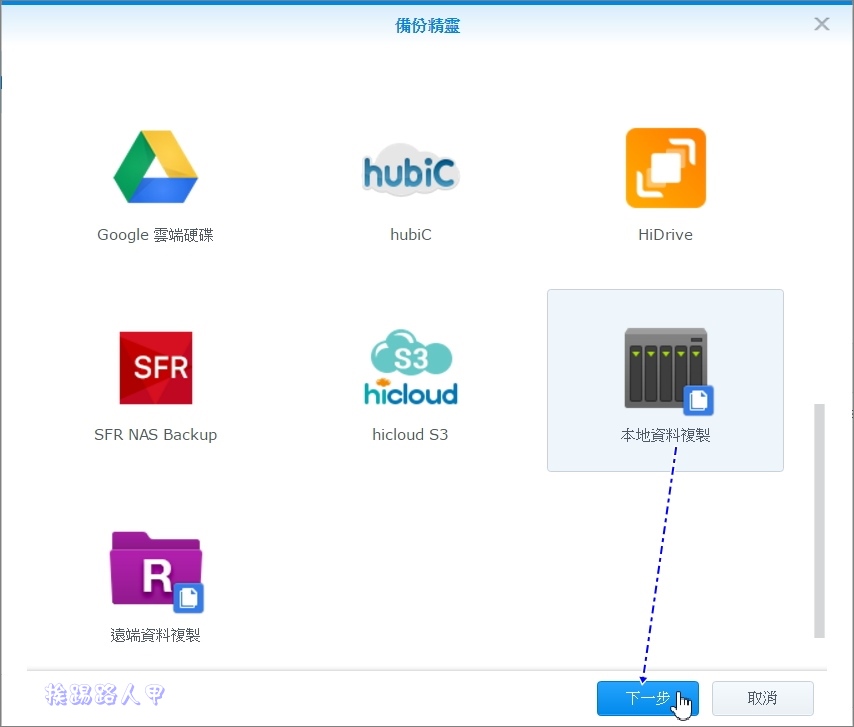Click the hicloud S3 label

410,435
